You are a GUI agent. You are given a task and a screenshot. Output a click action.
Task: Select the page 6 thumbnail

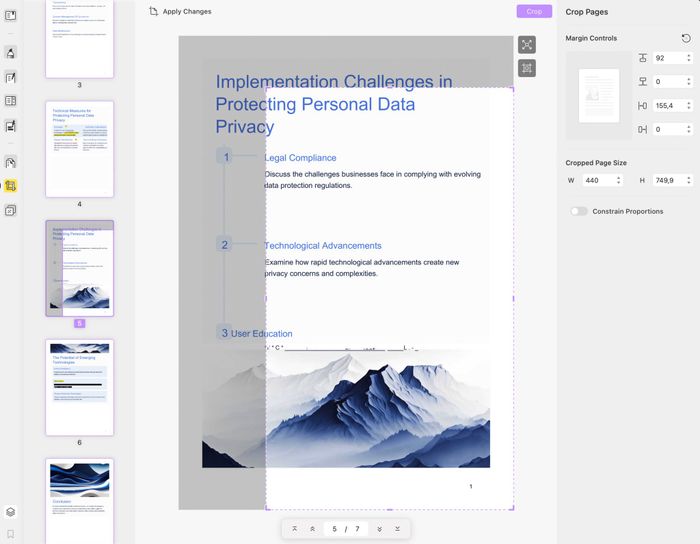tap(80, 386)
